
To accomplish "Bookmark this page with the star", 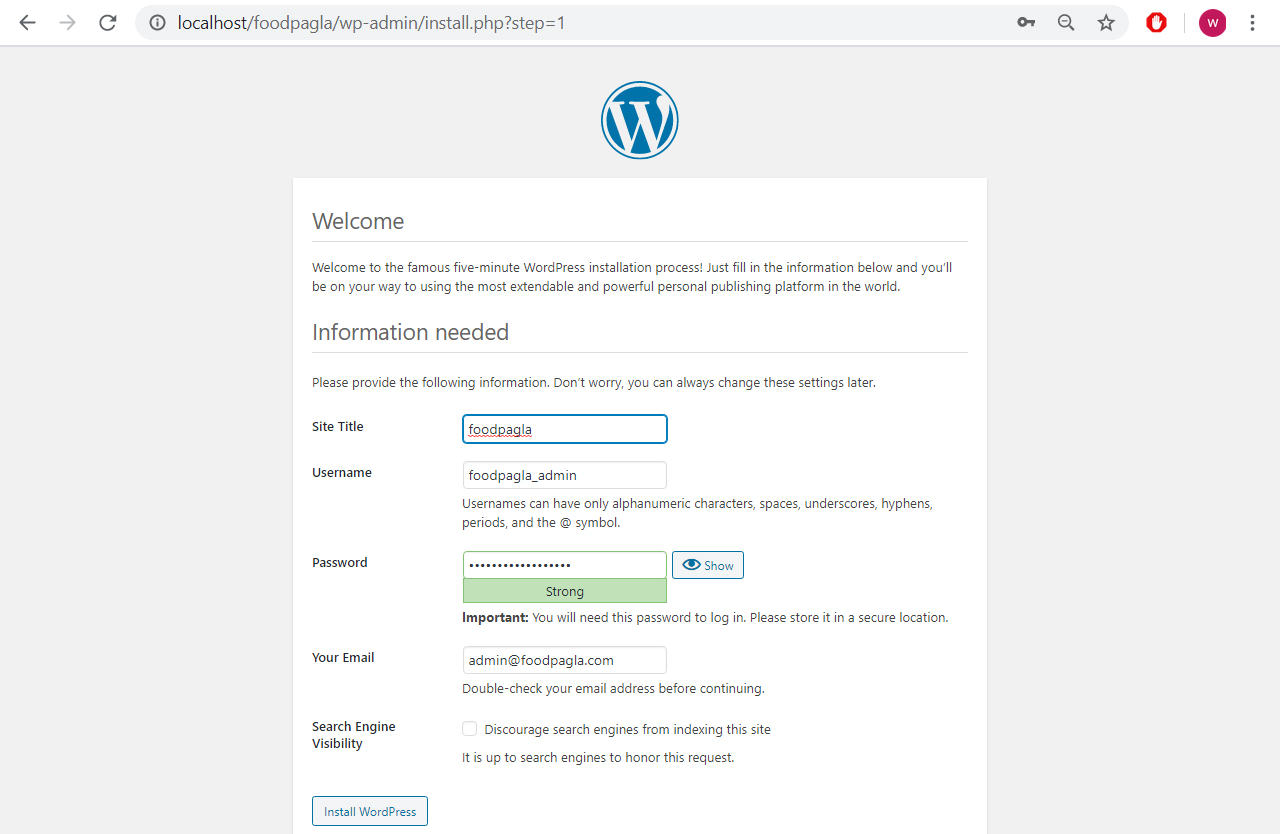I will [x=1106, y=22].
